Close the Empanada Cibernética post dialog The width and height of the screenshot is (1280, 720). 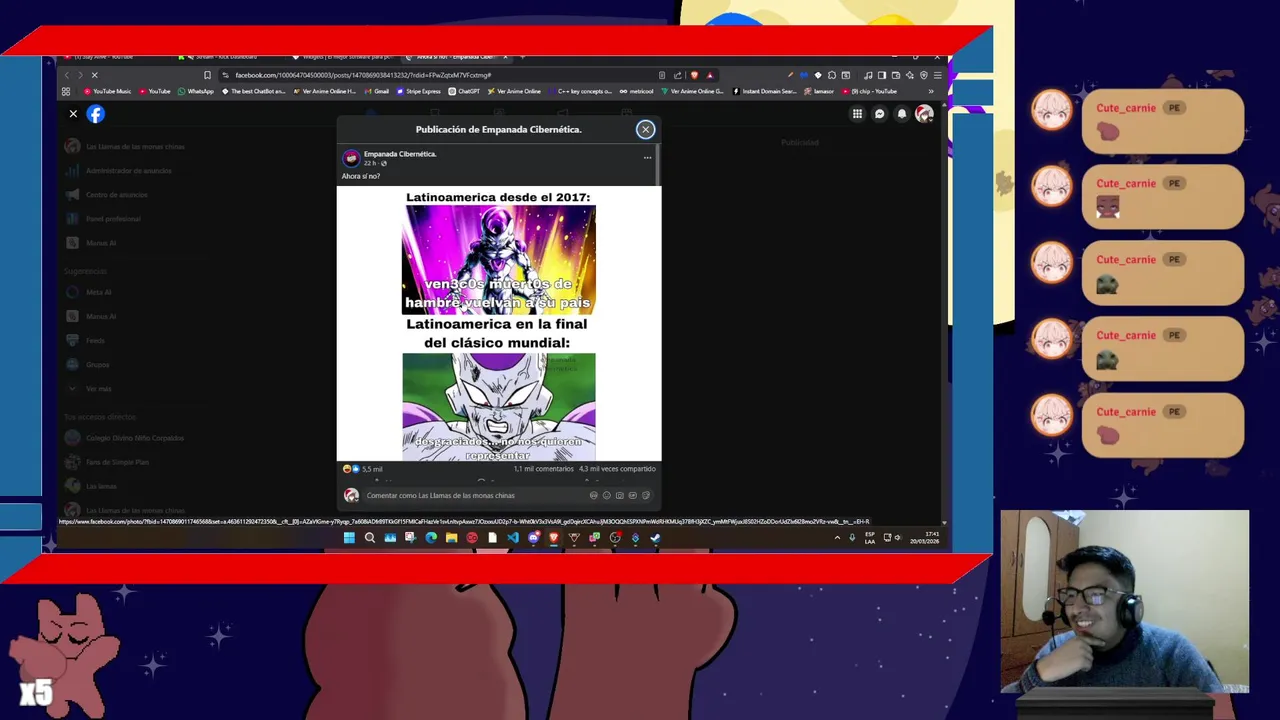(645, 129)
